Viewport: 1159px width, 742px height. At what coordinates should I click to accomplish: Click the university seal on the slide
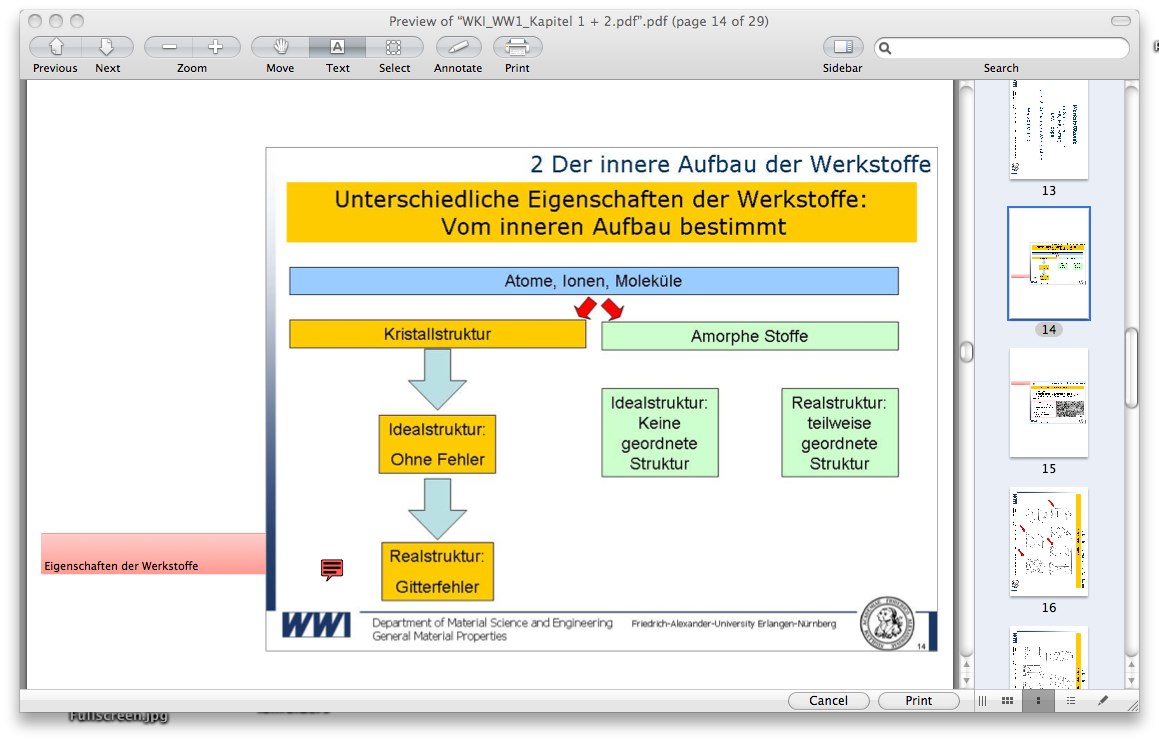(x=887, y=623)
